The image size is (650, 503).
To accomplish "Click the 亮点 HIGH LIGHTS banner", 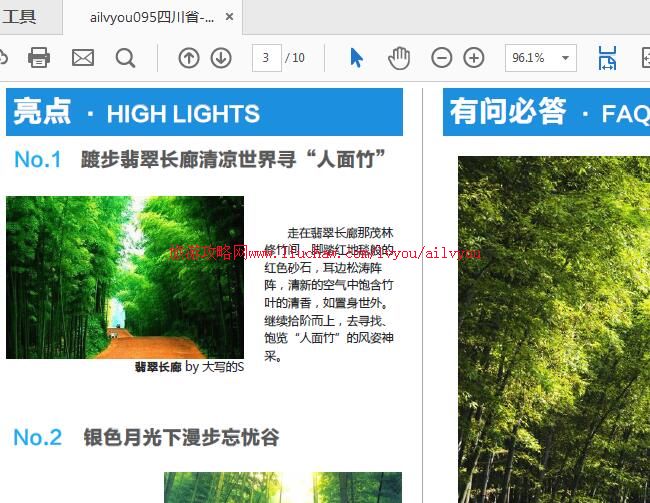I will 204,112.
